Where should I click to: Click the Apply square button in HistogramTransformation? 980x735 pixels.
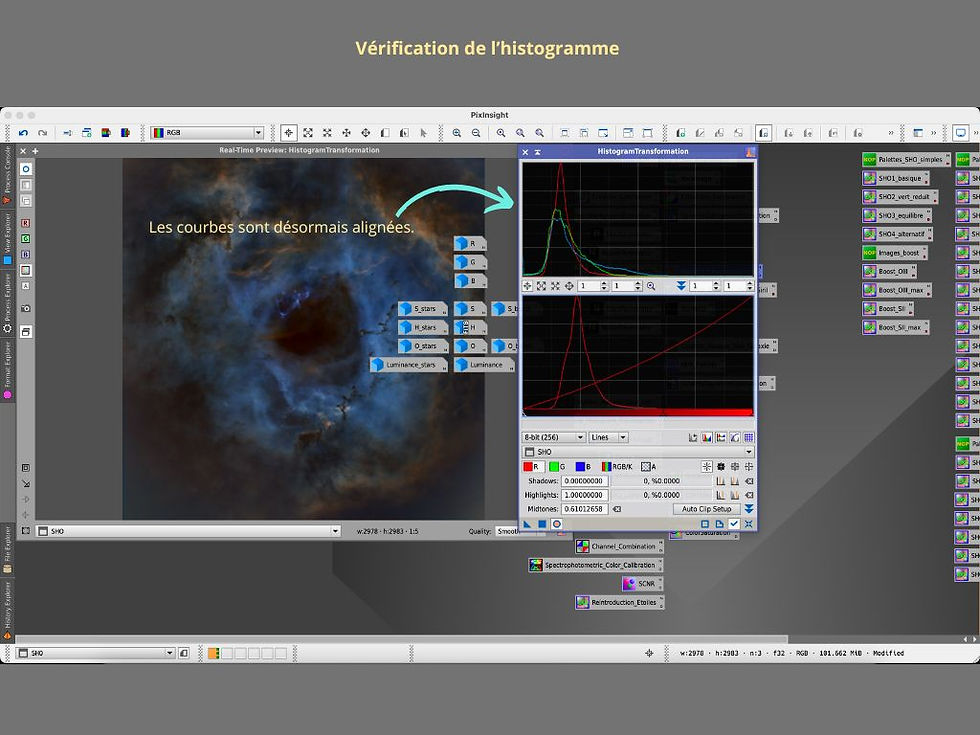542,524
